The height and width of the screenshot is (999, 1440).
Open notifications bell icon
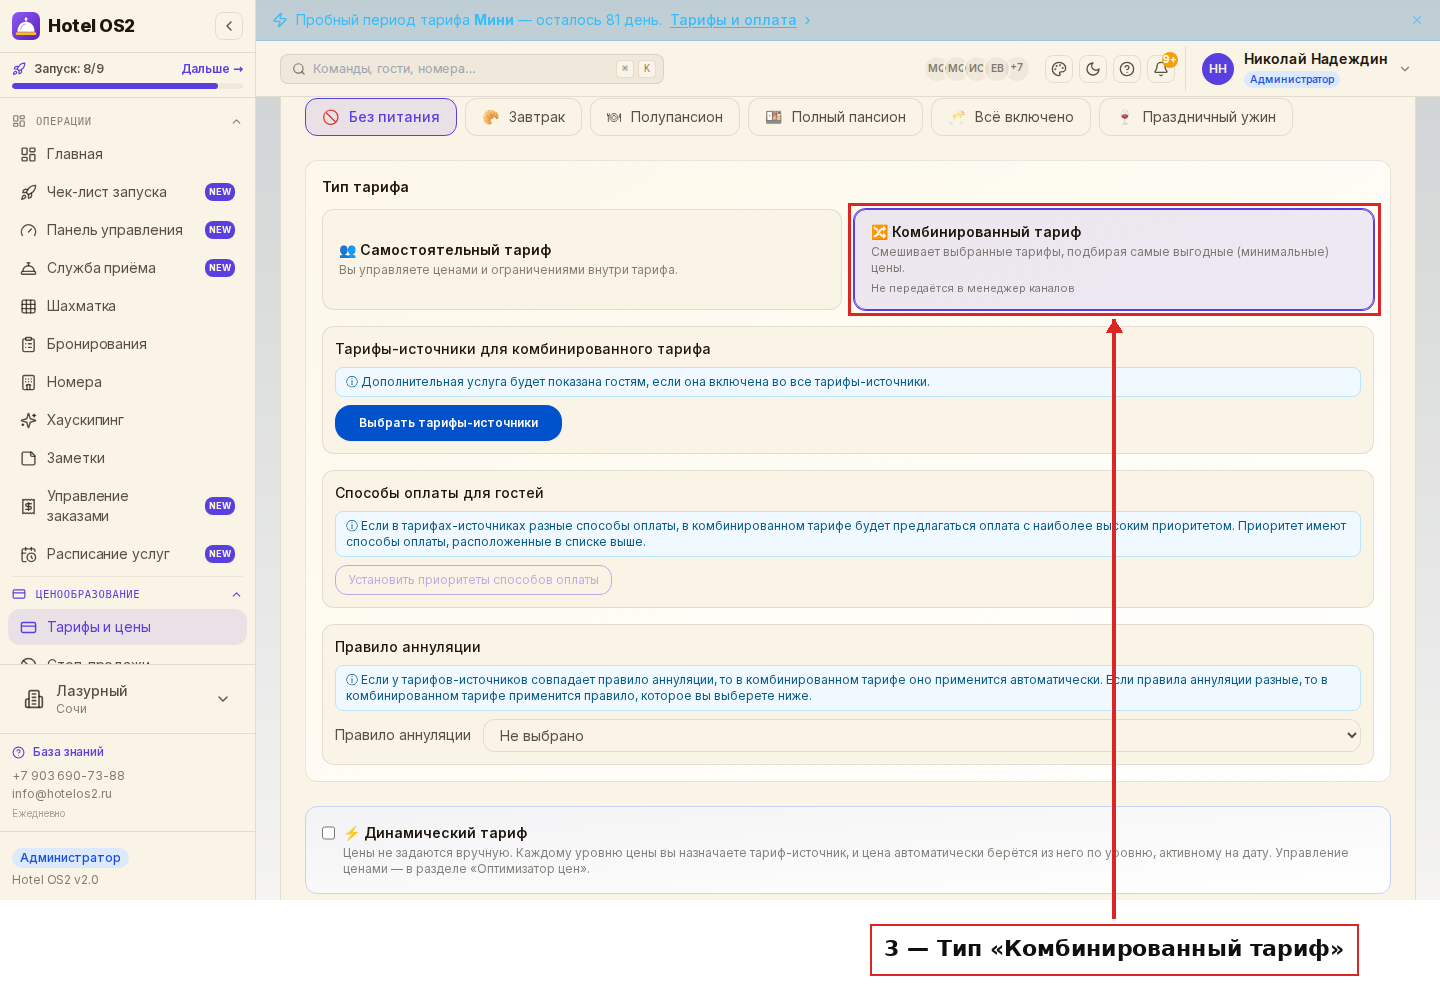click(x=1161, y=69)
